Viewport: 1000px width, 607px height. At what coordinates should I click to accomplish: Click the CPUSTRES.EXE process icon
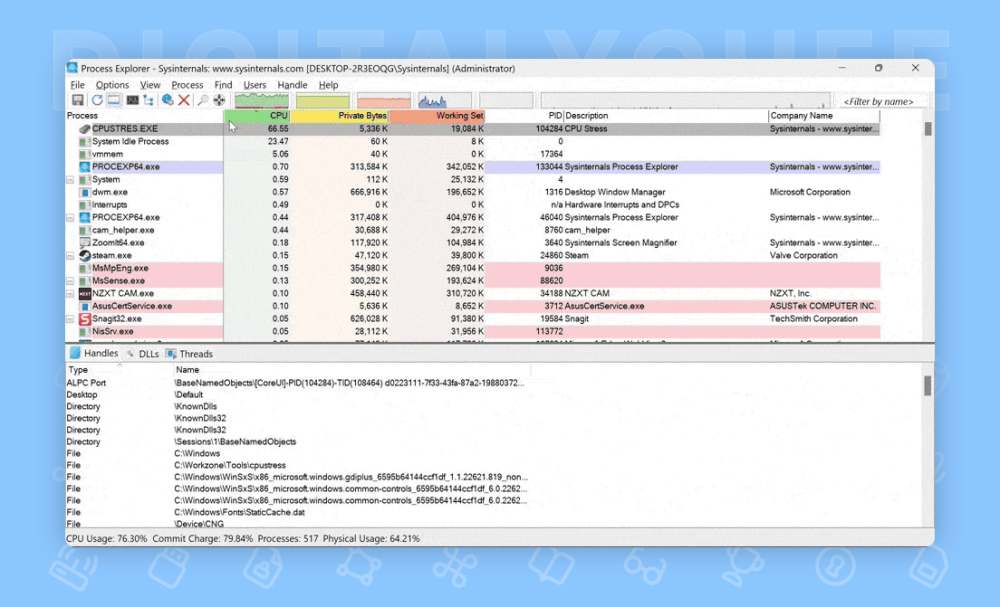[x=85, y=129]
